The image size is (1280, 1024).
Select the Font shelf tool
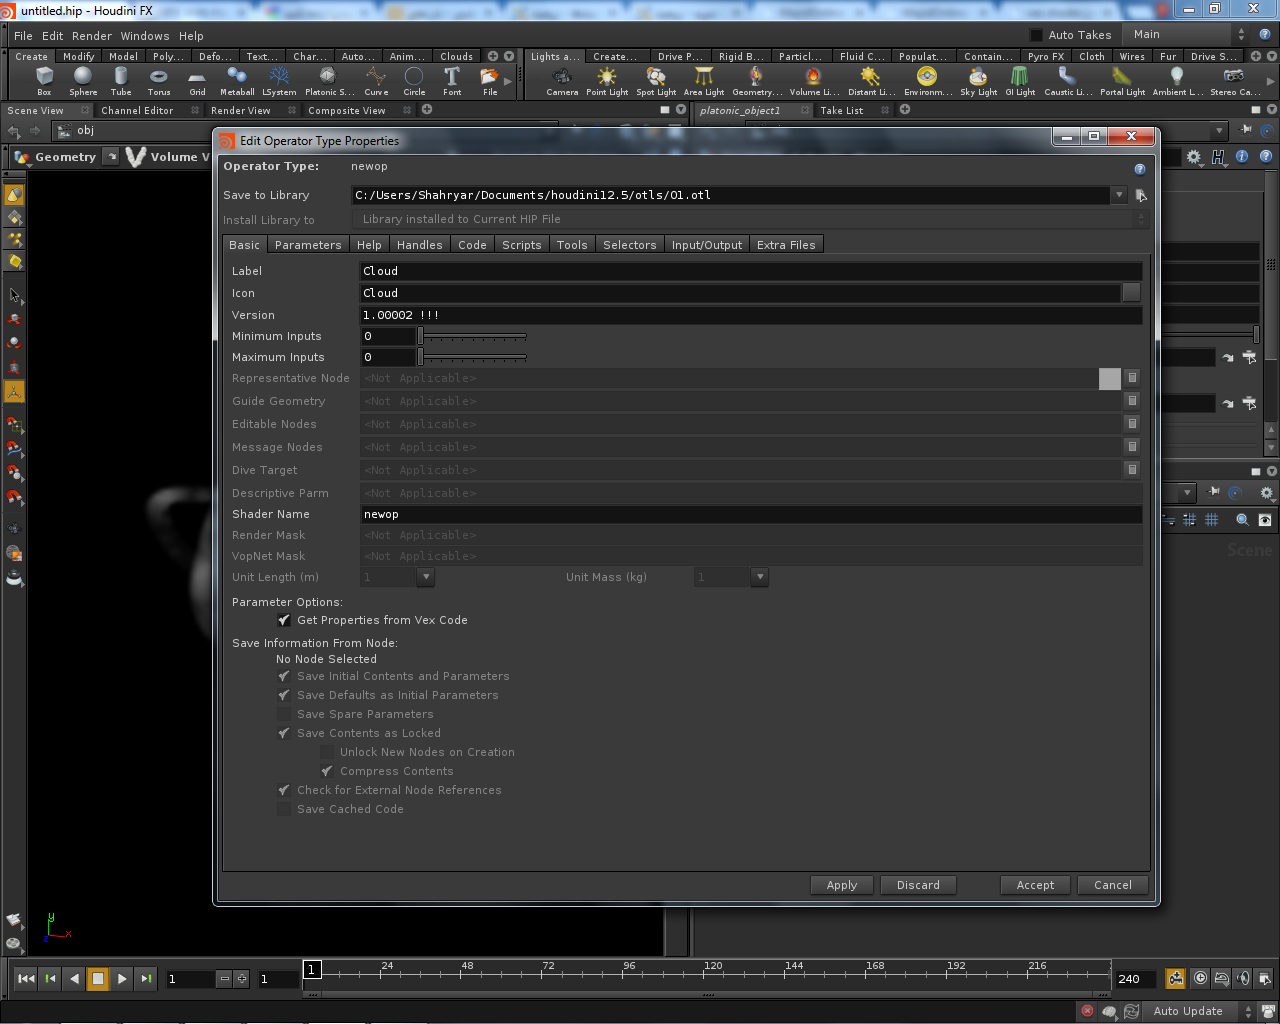tap(452, 81)
